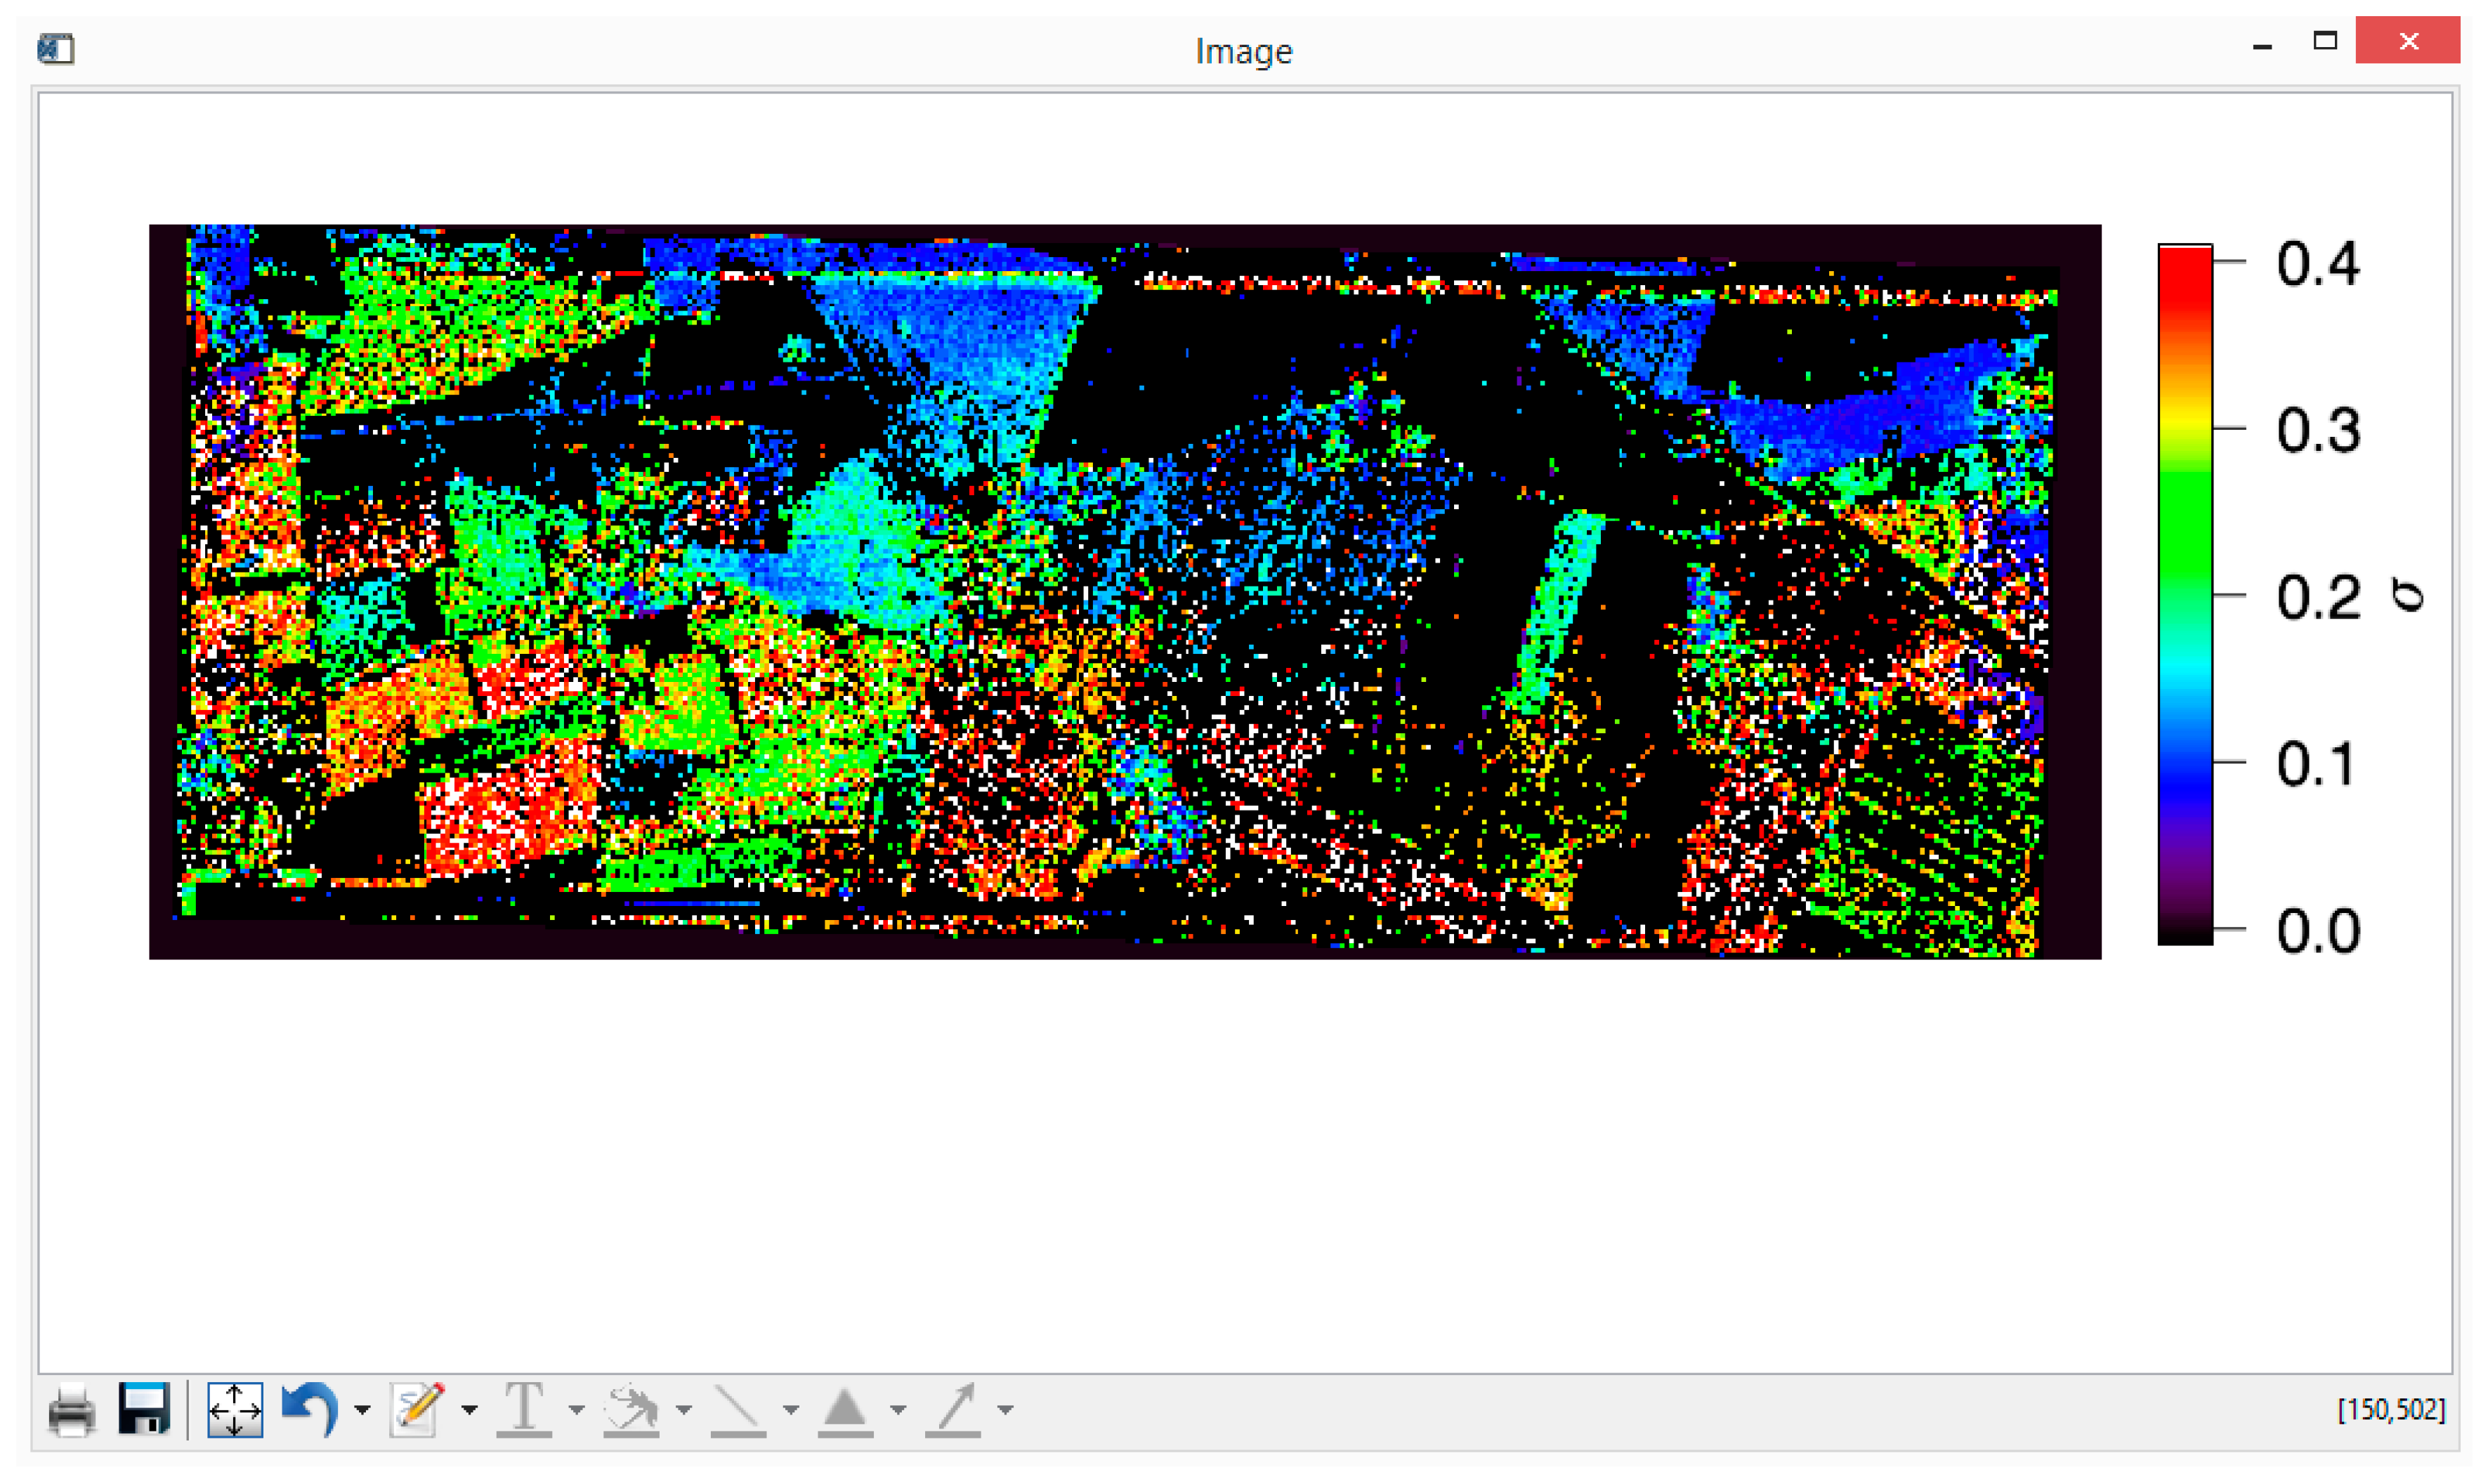Click the rainbow colorbar legend
The image size is (2488, 1484).
click(x=2185, y=595)
